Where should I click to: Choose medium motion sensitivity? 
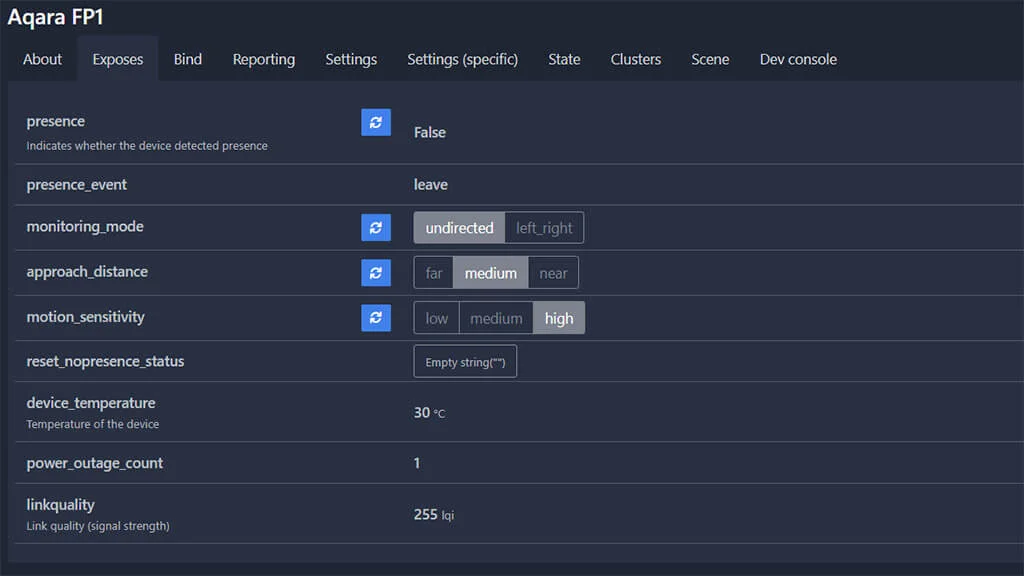(x=496, y=318)
